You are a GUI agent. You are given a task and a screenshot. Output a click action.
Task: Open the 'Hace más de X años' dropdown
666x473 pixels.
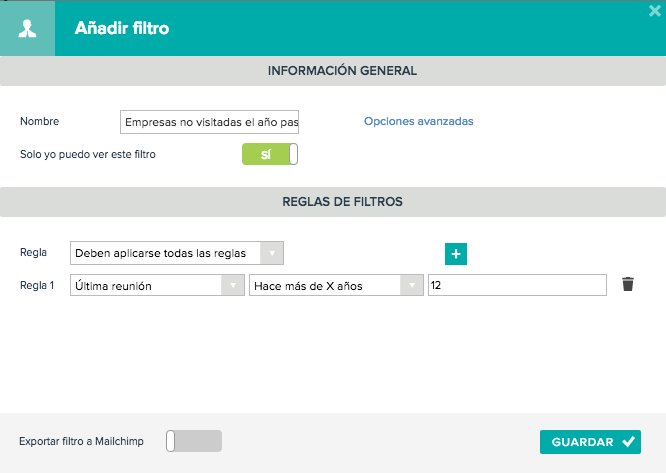coord(336,285)
